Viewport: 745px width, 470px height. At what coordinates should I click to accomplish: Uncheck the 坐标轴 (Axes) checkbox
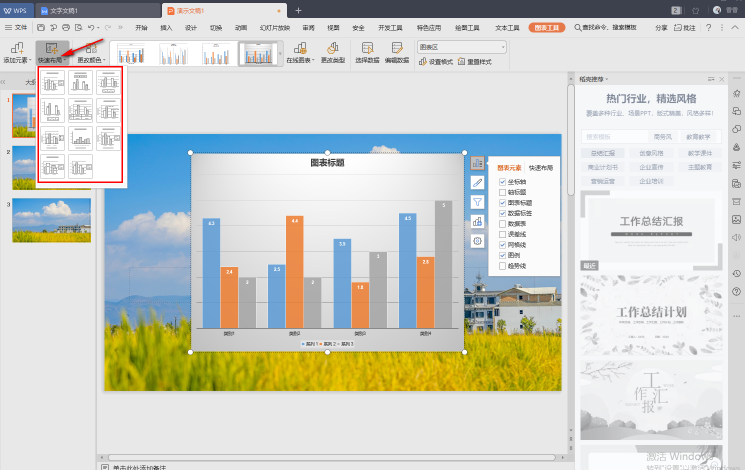click(x=503, y=182)
